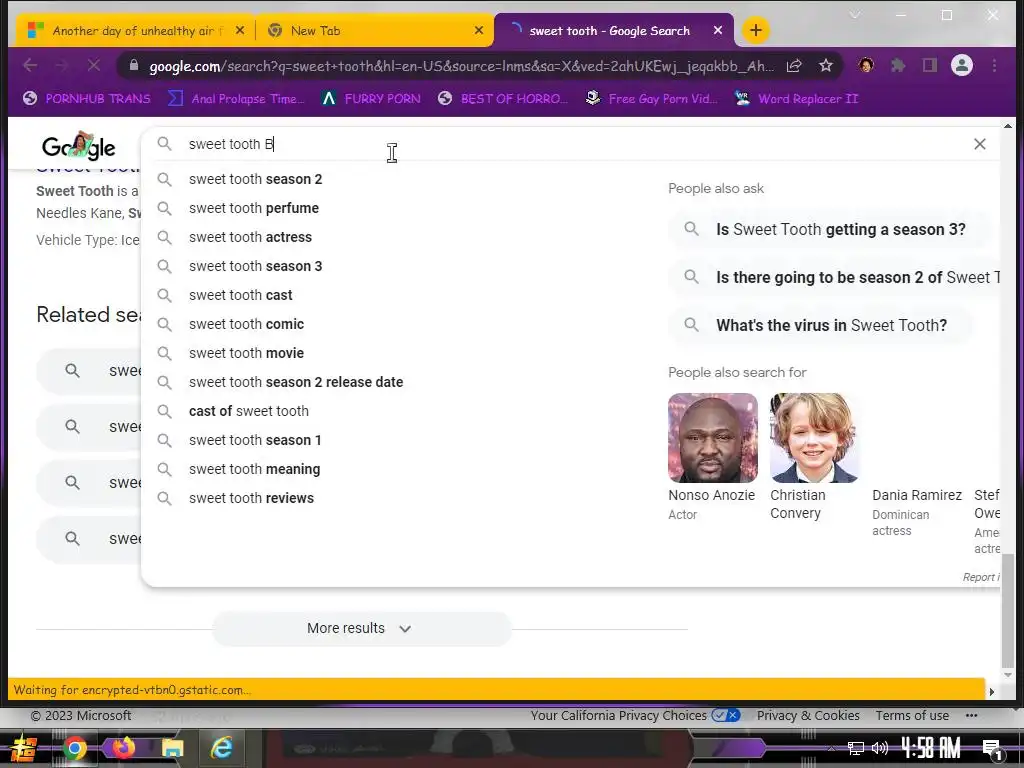This screenshot has height=768, width=1024.
Task: Click the scrollbar down arrow of the Google page
Action: (x=1008, y=675)
